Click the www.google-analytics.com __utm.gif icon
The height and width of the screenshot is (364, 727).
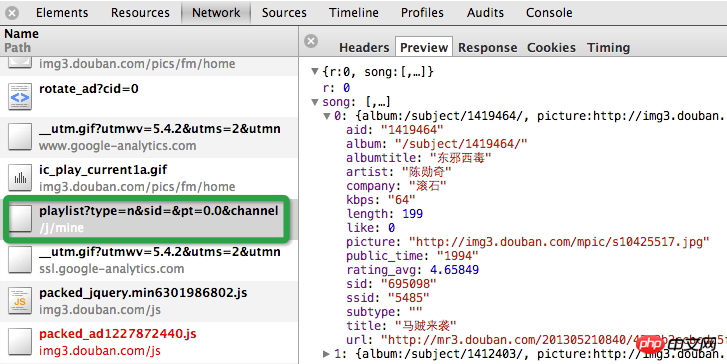point(20,137)
